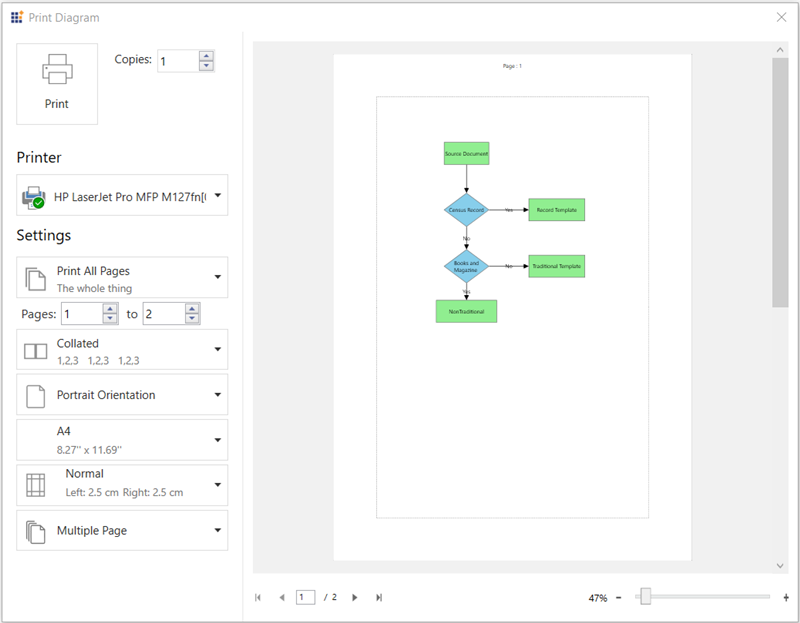Click the zoom slider handle
Screen dimensions: 800x623
click(646, 597)
